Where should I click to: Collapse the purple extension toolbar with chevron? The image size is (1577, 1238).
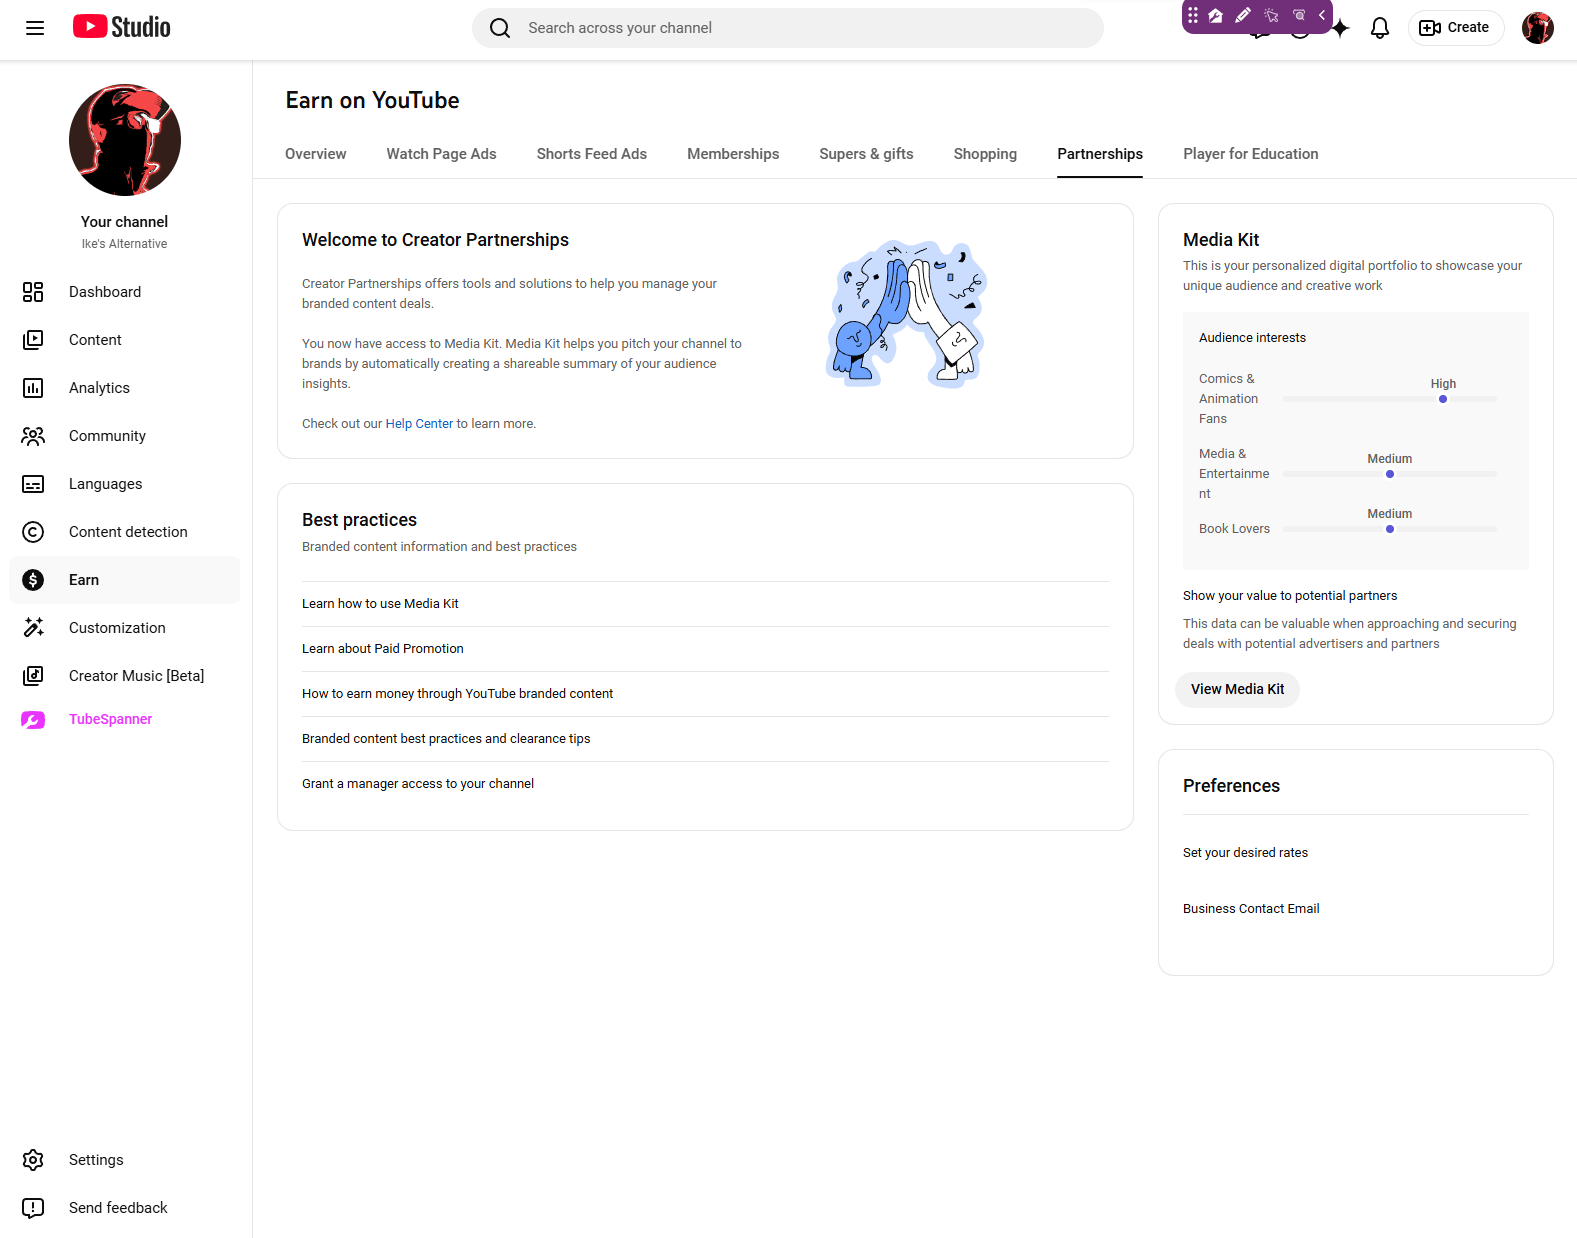point(1322,16)
